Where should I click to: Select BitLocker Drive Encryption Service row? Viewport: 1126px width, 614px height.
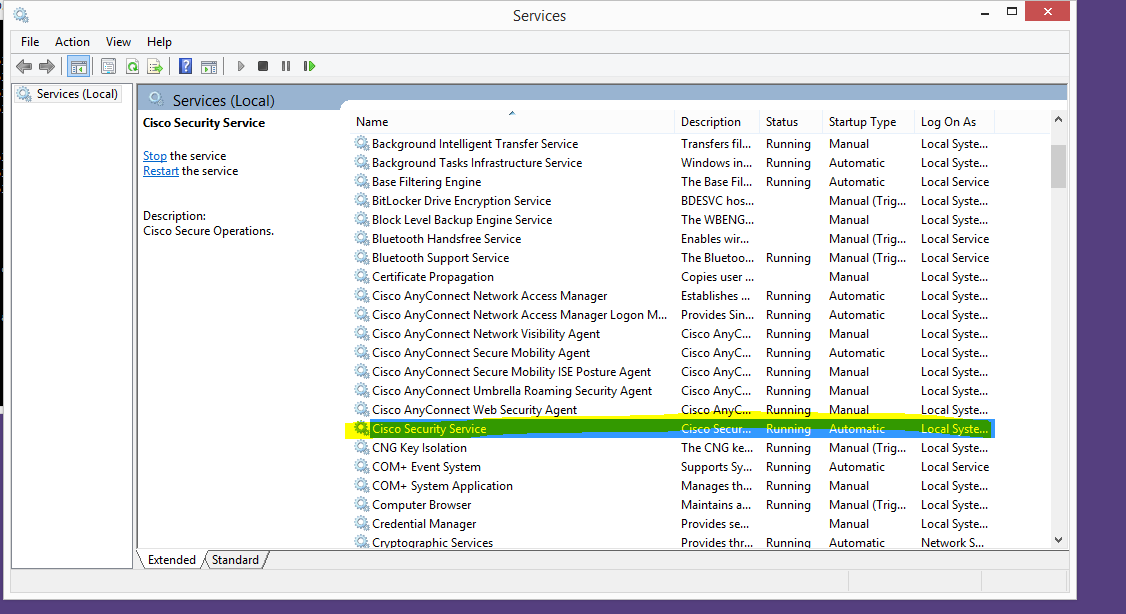[673, 201]
